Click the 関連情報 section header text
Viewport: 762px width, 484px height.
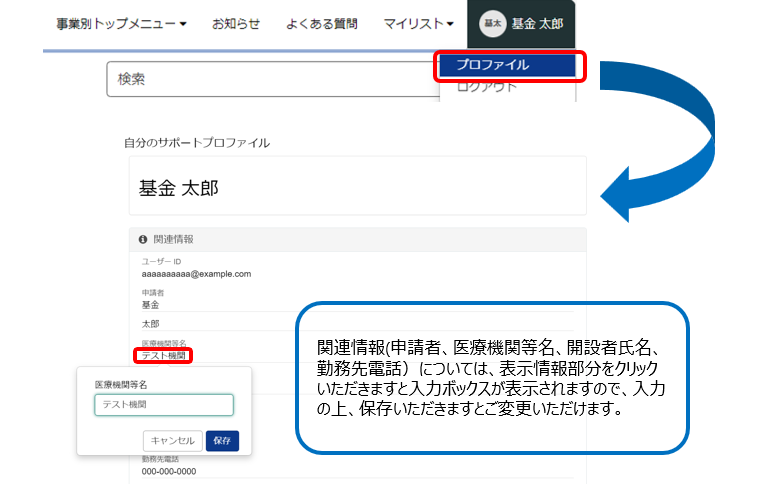pos(173,240)
